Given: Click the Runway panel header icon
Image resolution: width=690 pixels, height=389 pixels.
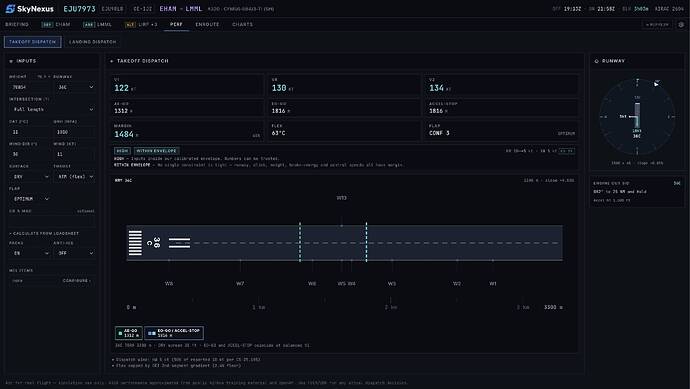Looking at the screenshot, I should [597, 61].
